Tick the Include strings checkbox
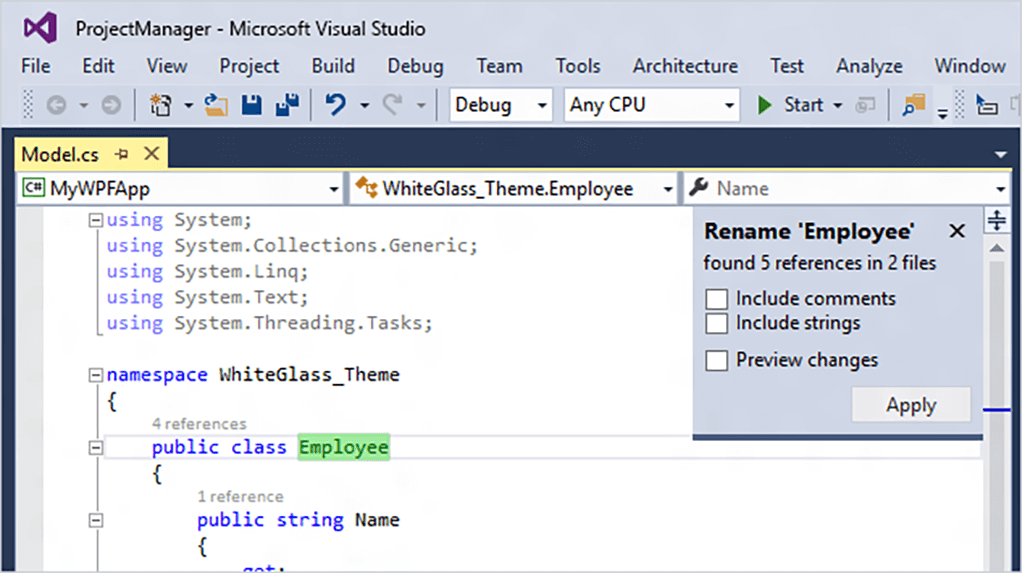The height and width of the screenshot is (573, 1022). click(716, 323)
